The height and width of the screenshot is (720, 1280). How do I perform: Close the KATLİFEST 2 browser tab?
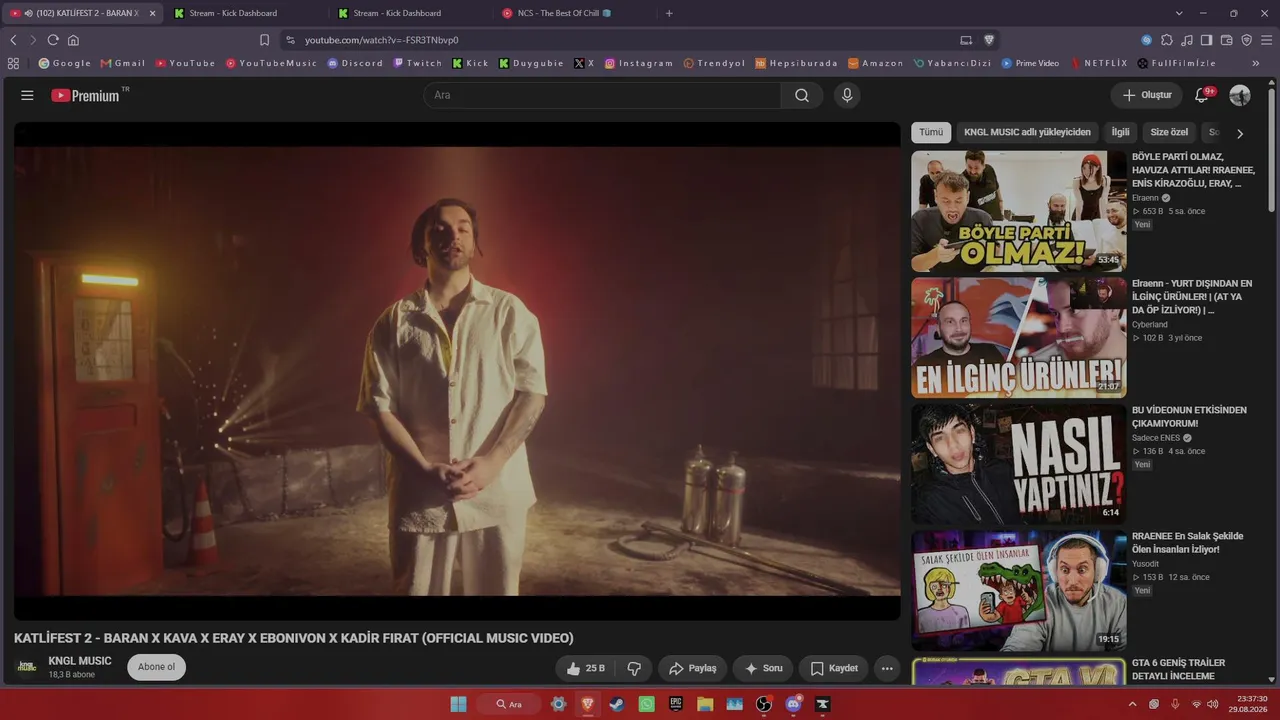coord(152,13)
